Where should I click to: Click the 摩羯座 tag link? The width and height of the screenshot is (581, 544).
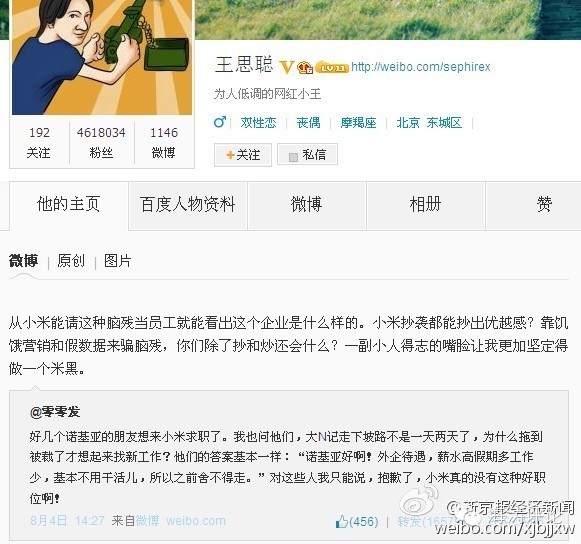click(358, 123)
